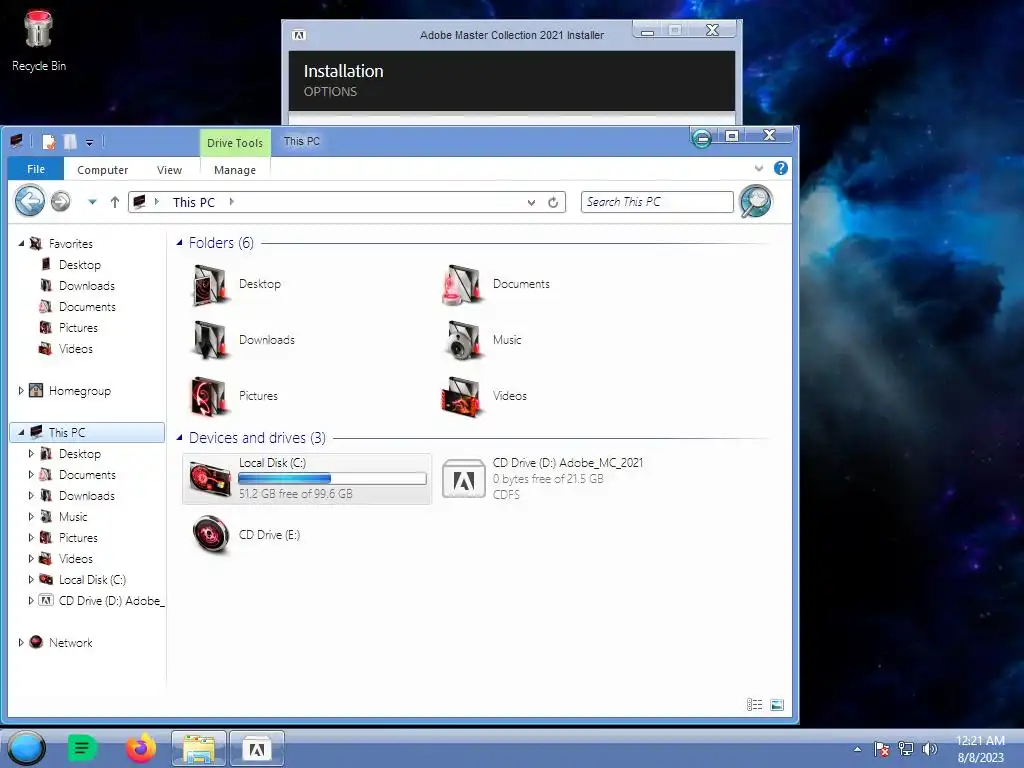Open the Music folder icon under Folders

coord(463,340)
